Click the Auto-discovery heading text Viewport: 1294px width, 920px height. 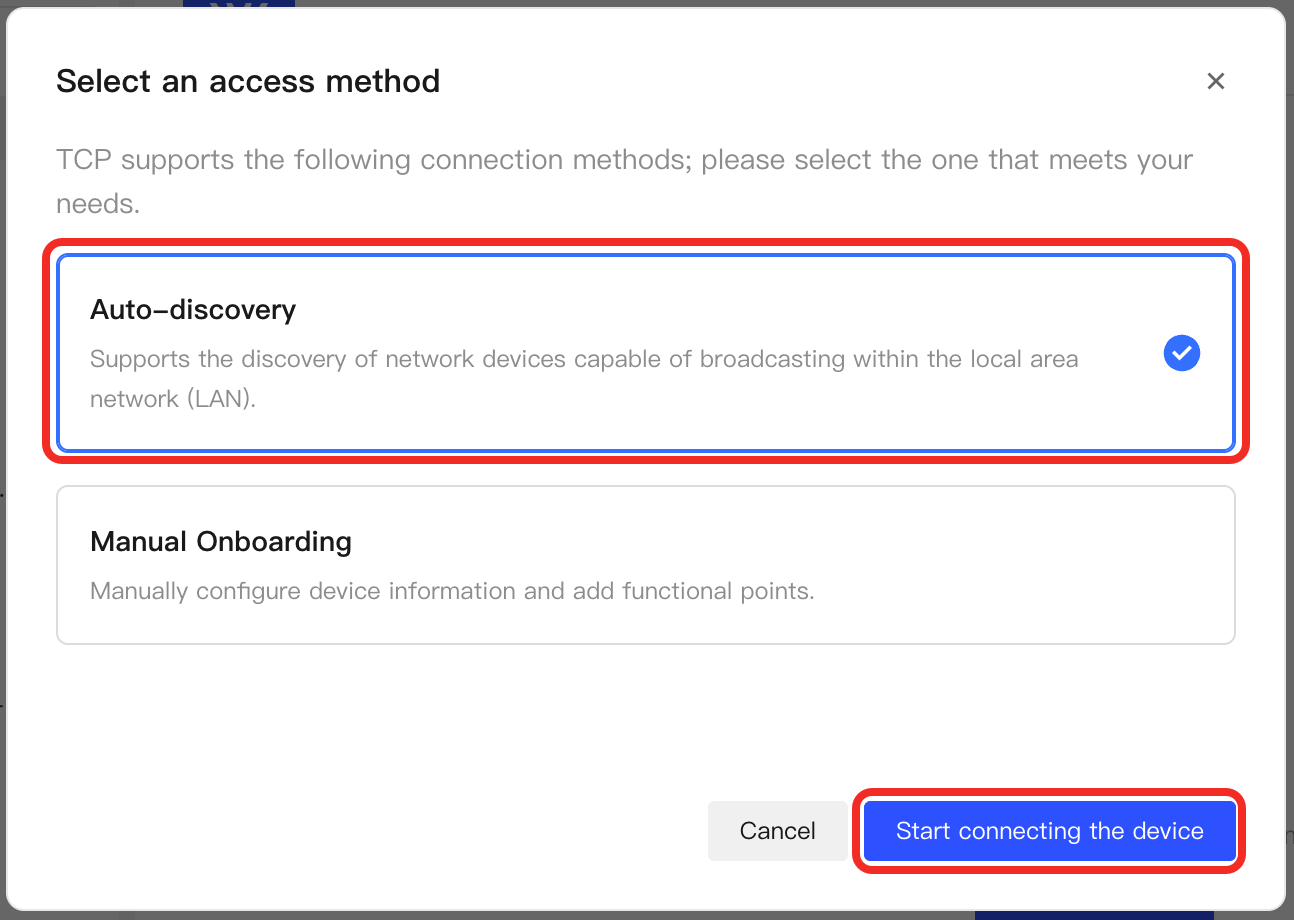point(193,310)
